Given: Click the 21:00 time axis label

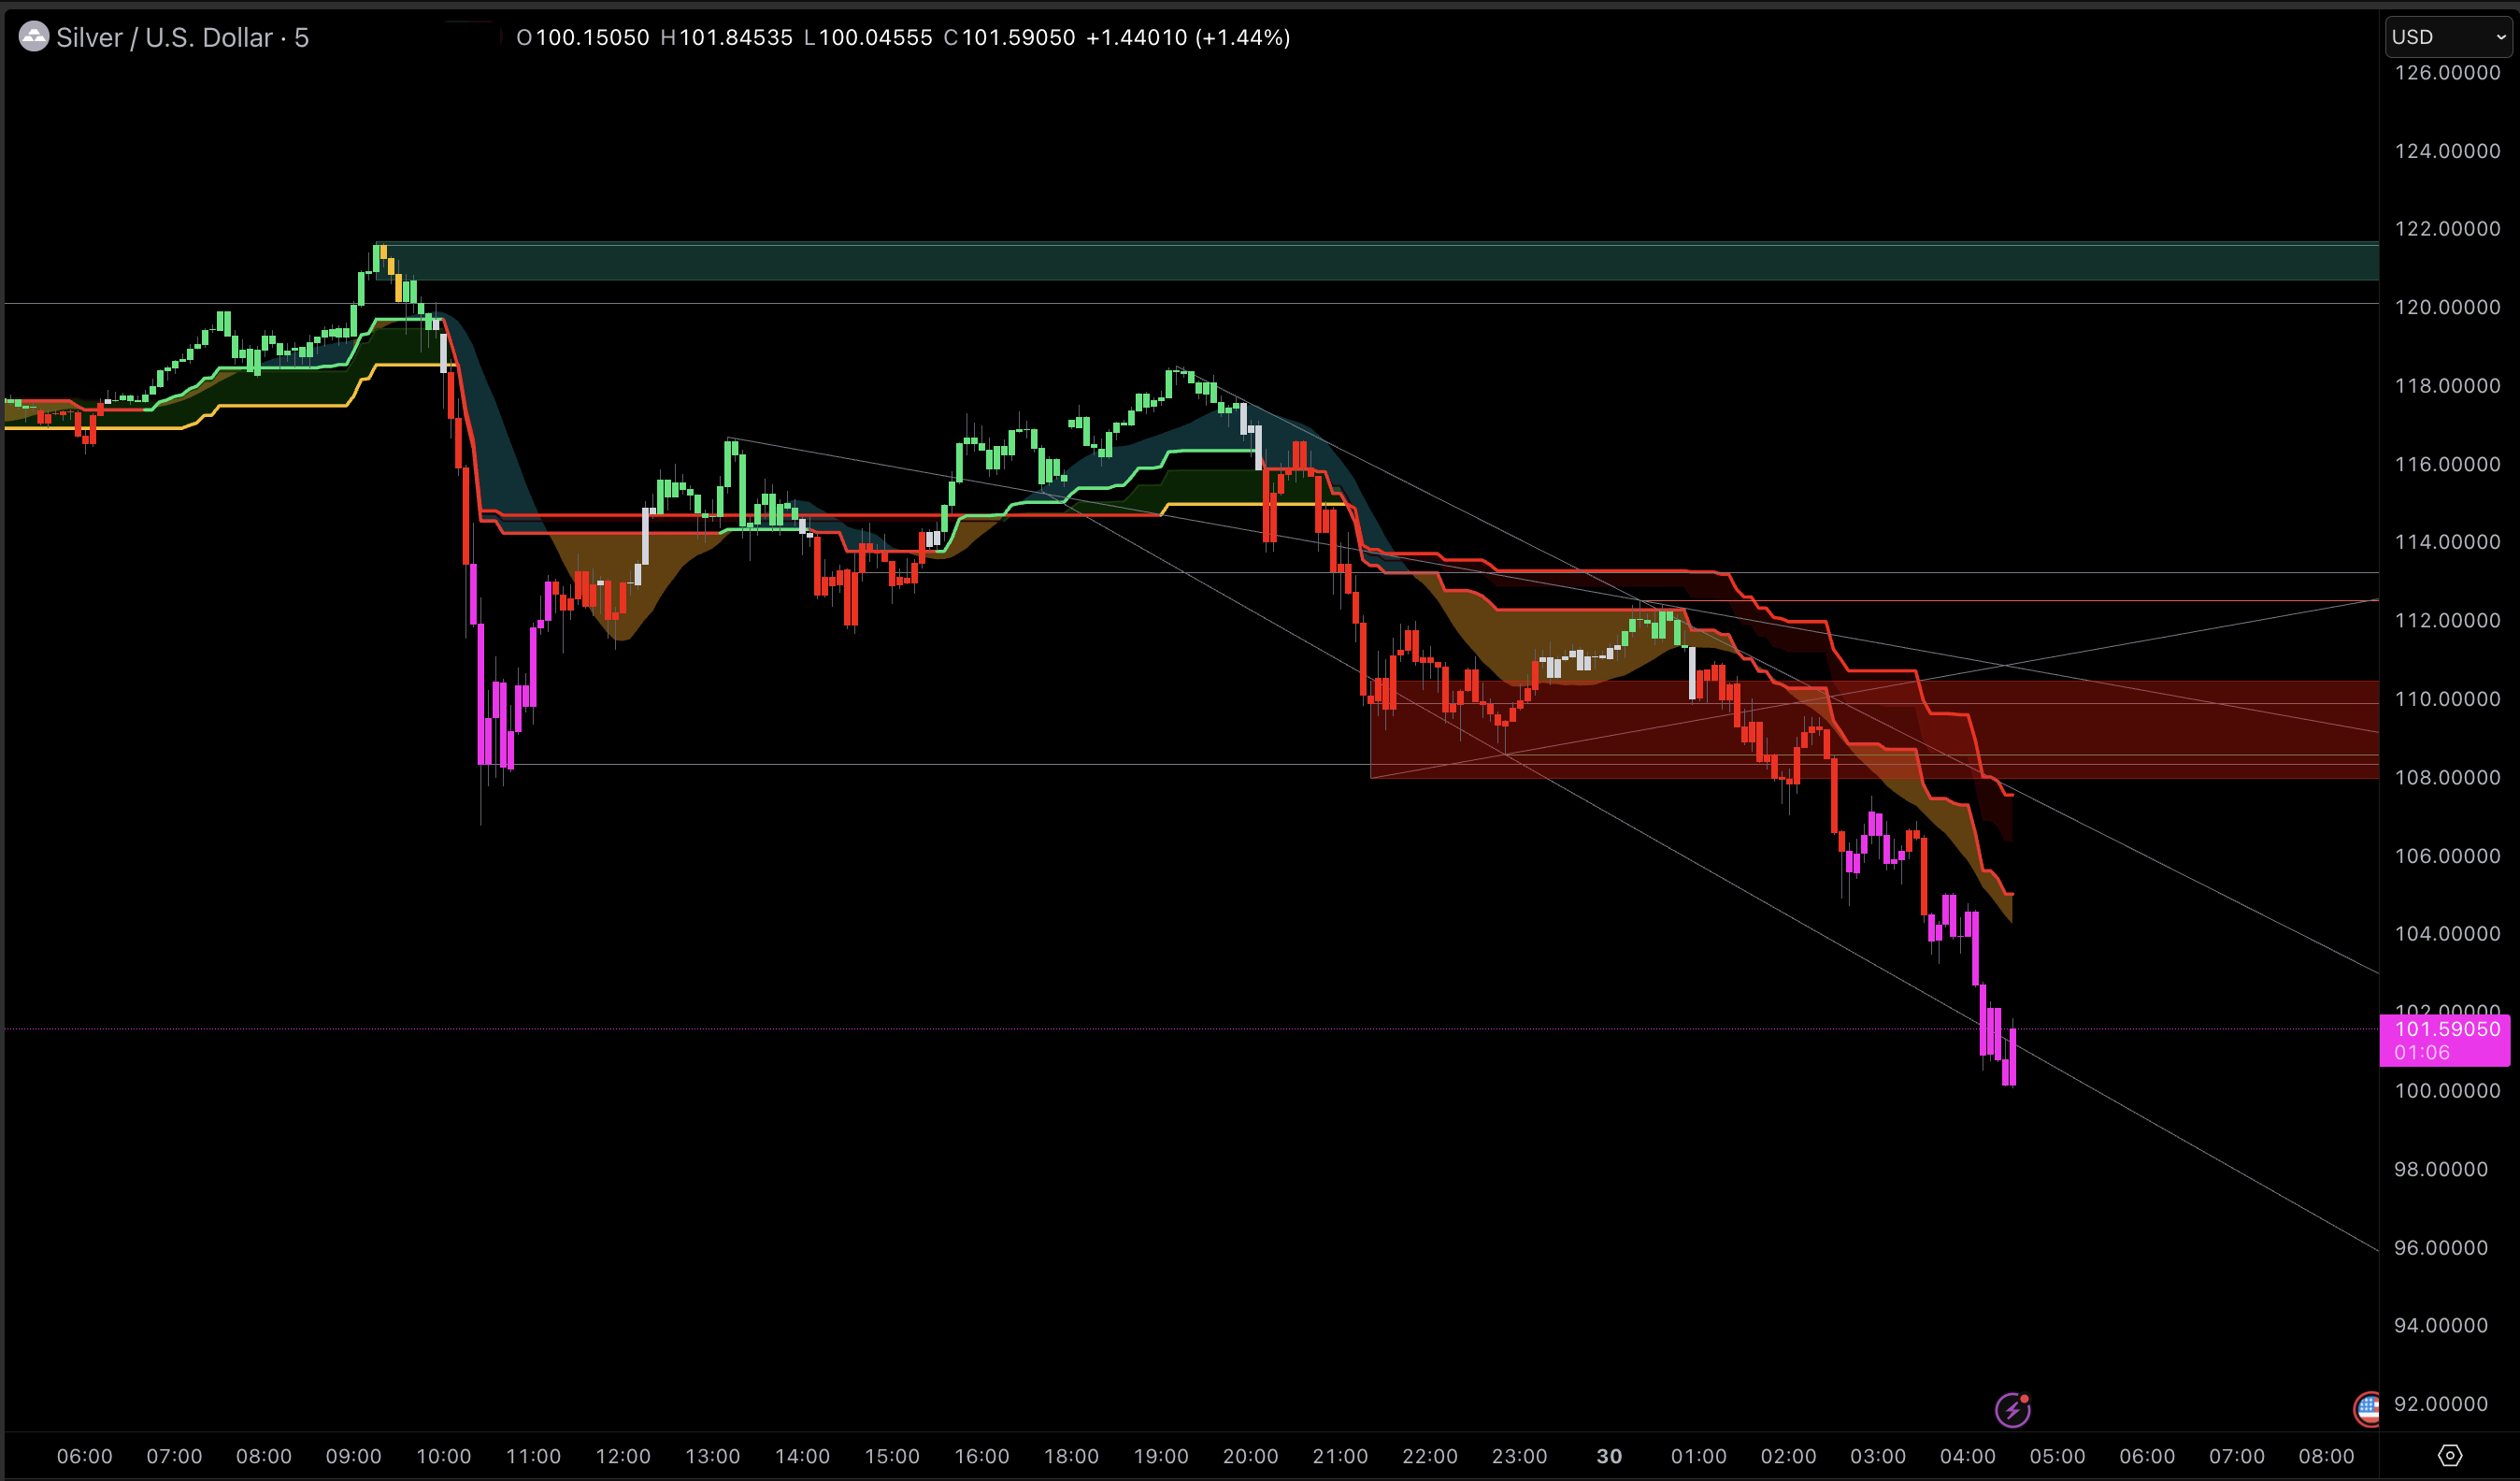Looking at the screenshot, I should click(x=1339, y=1456).
